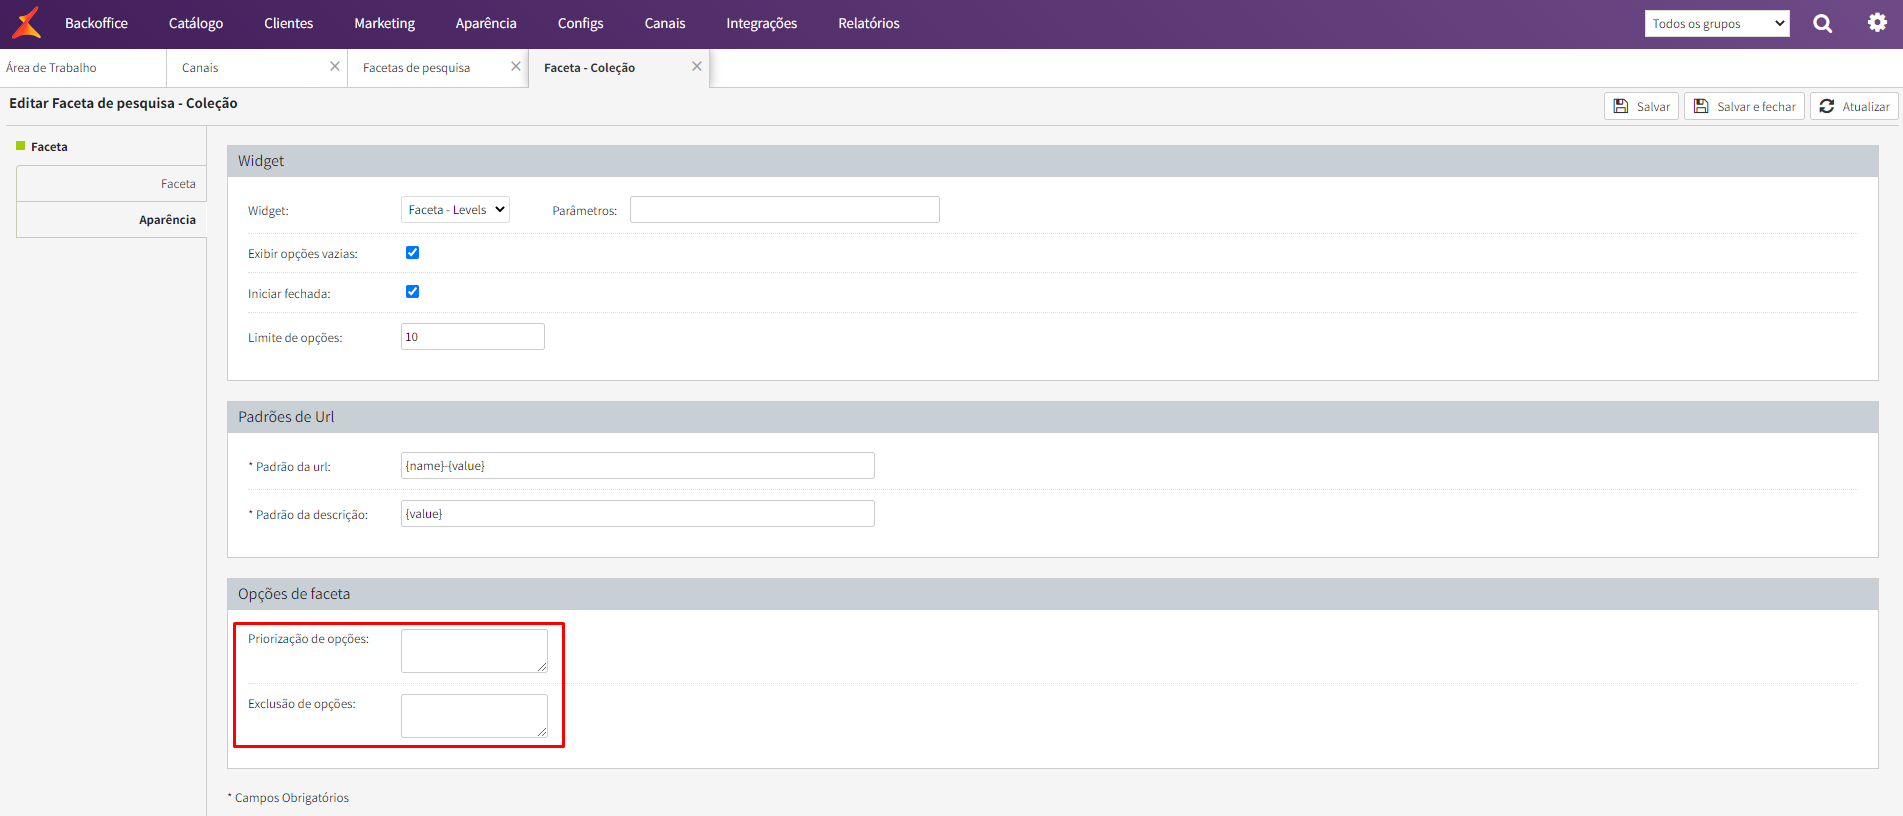Select Faceta item in side panel
1903x816 pixels.
pos(111,184)
